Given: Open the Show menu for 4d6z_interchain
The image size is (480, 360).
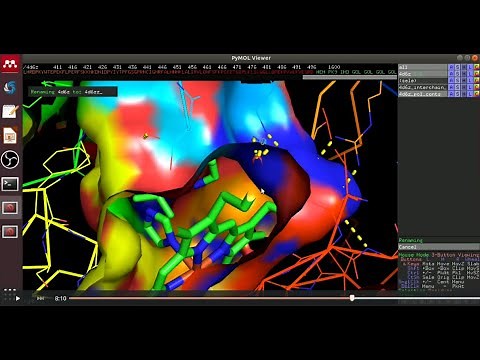Looking at the screenshot, I should point(457,87).
